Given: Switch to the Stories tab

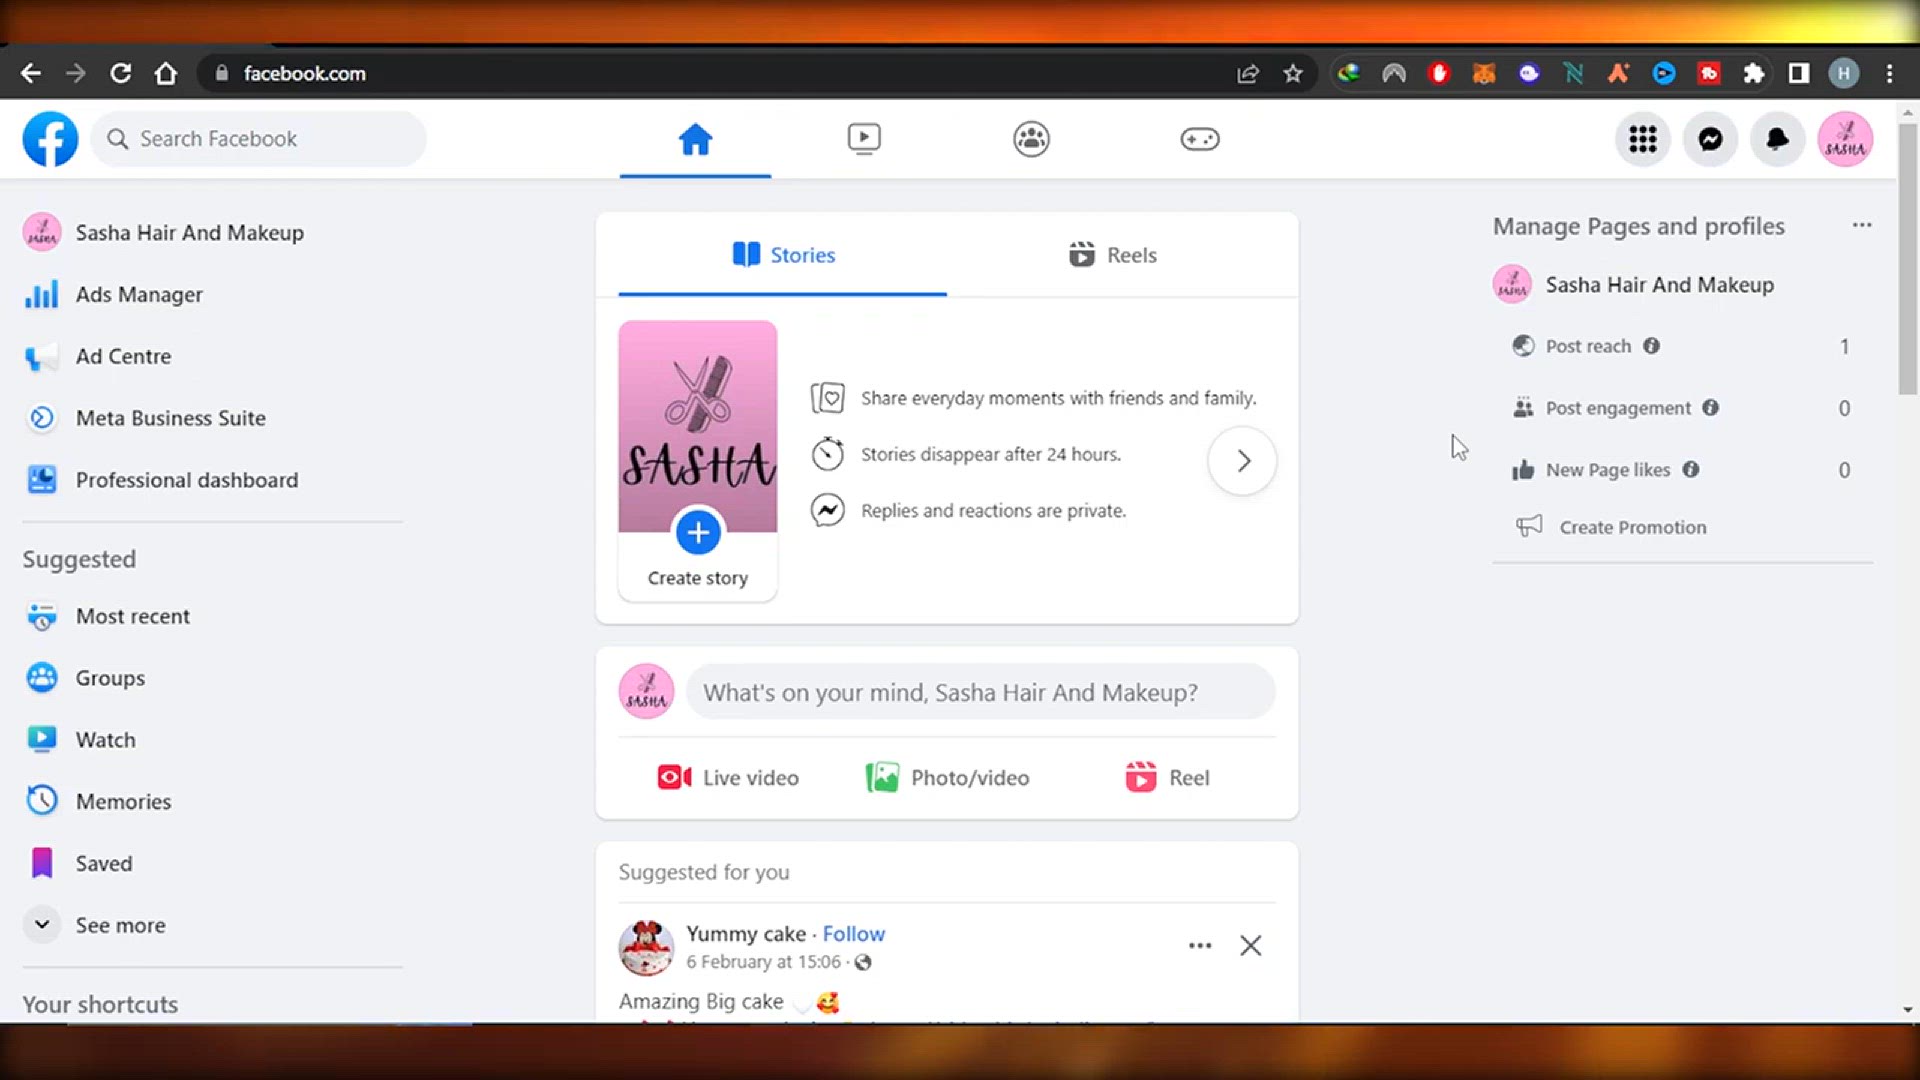Looking at the screenshot, I should (783, 255).
